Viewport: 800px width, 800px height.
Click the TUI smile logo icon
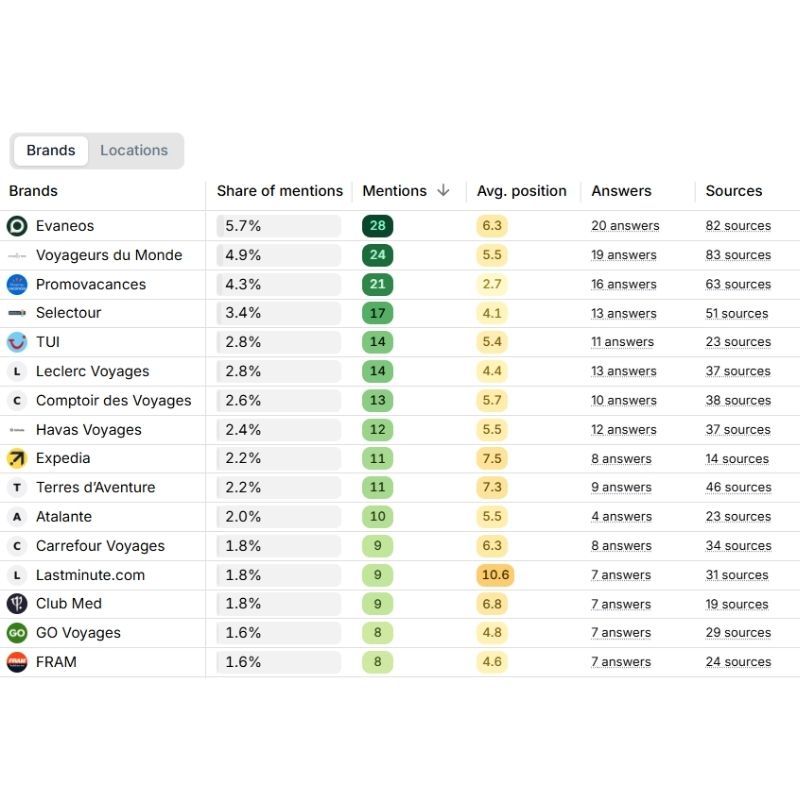[x=17, y=342]
